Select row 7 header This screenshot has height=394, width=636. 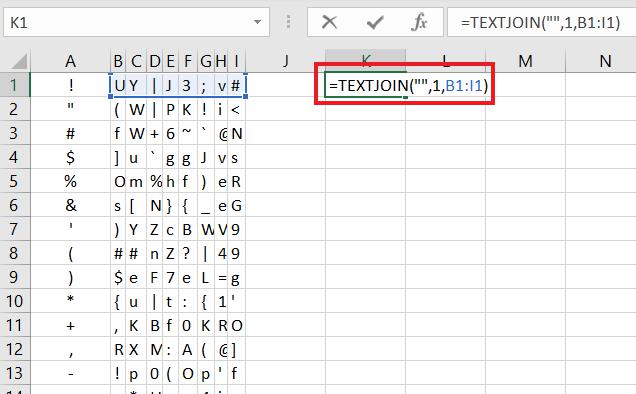click(x=15, y=228)
